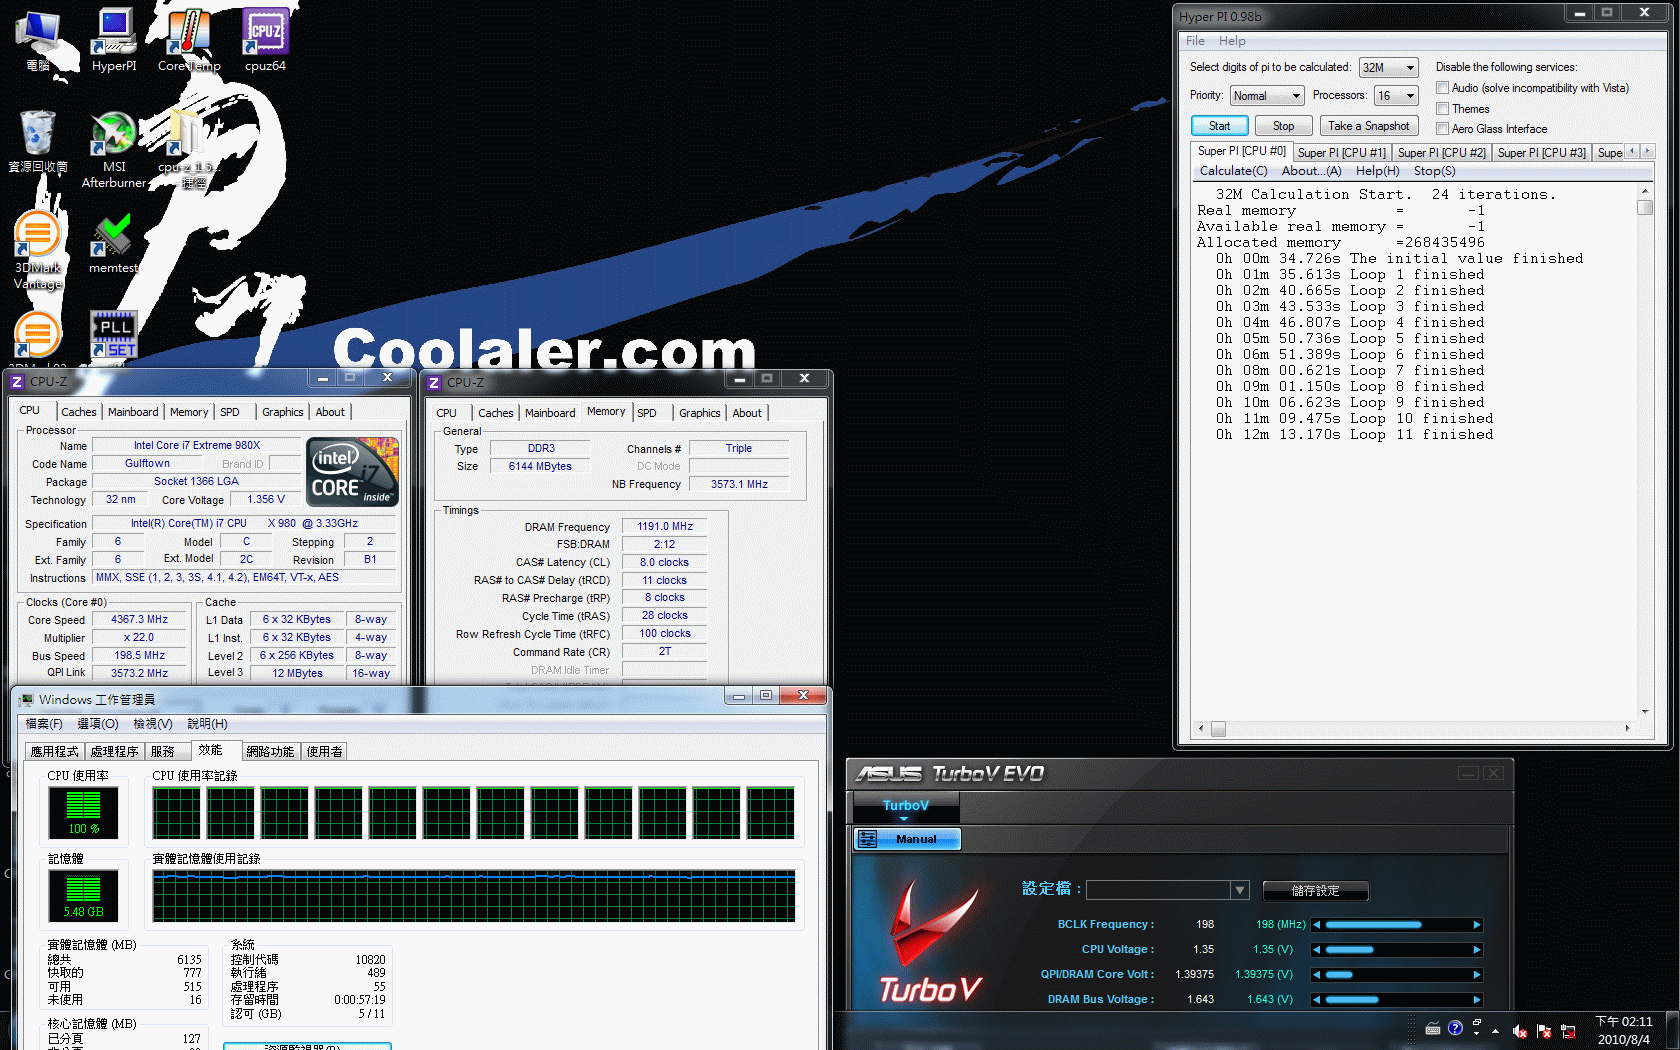Open the cpu-z 1.55 folder shortcut
Screen dimensions: 1680x1050
189,150
